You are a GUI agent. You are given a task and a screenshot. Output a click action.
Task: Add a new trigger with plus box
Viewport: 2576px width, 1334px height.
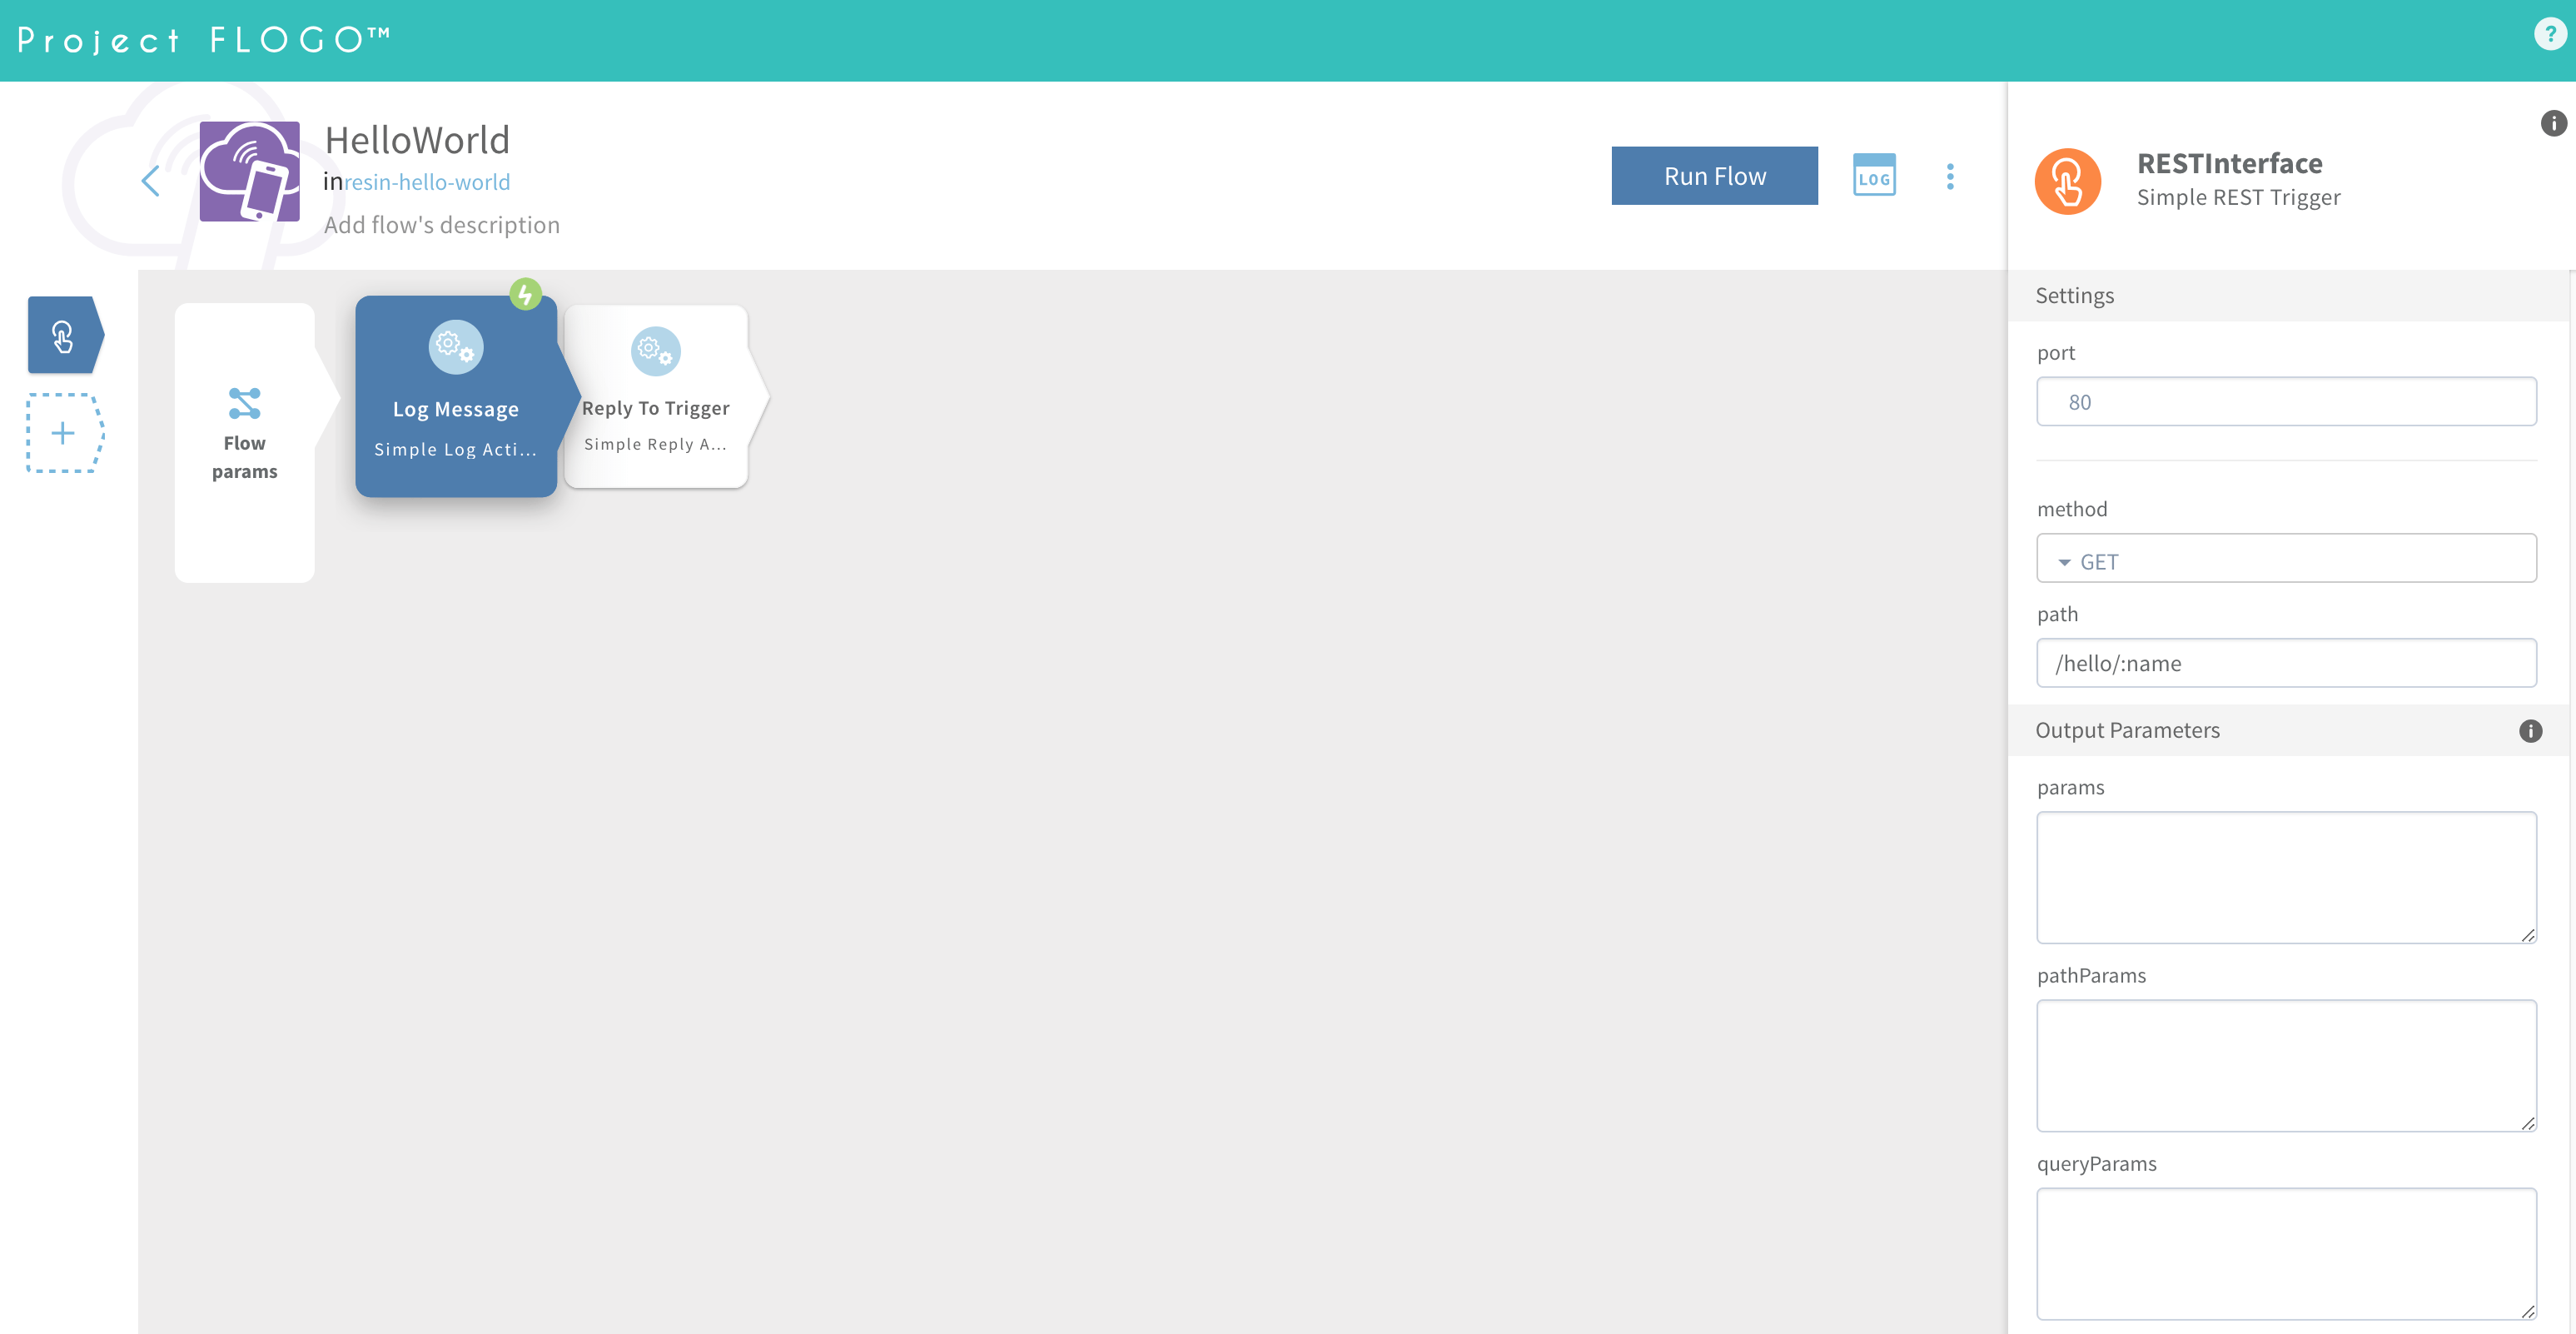[x=63, y=433]
